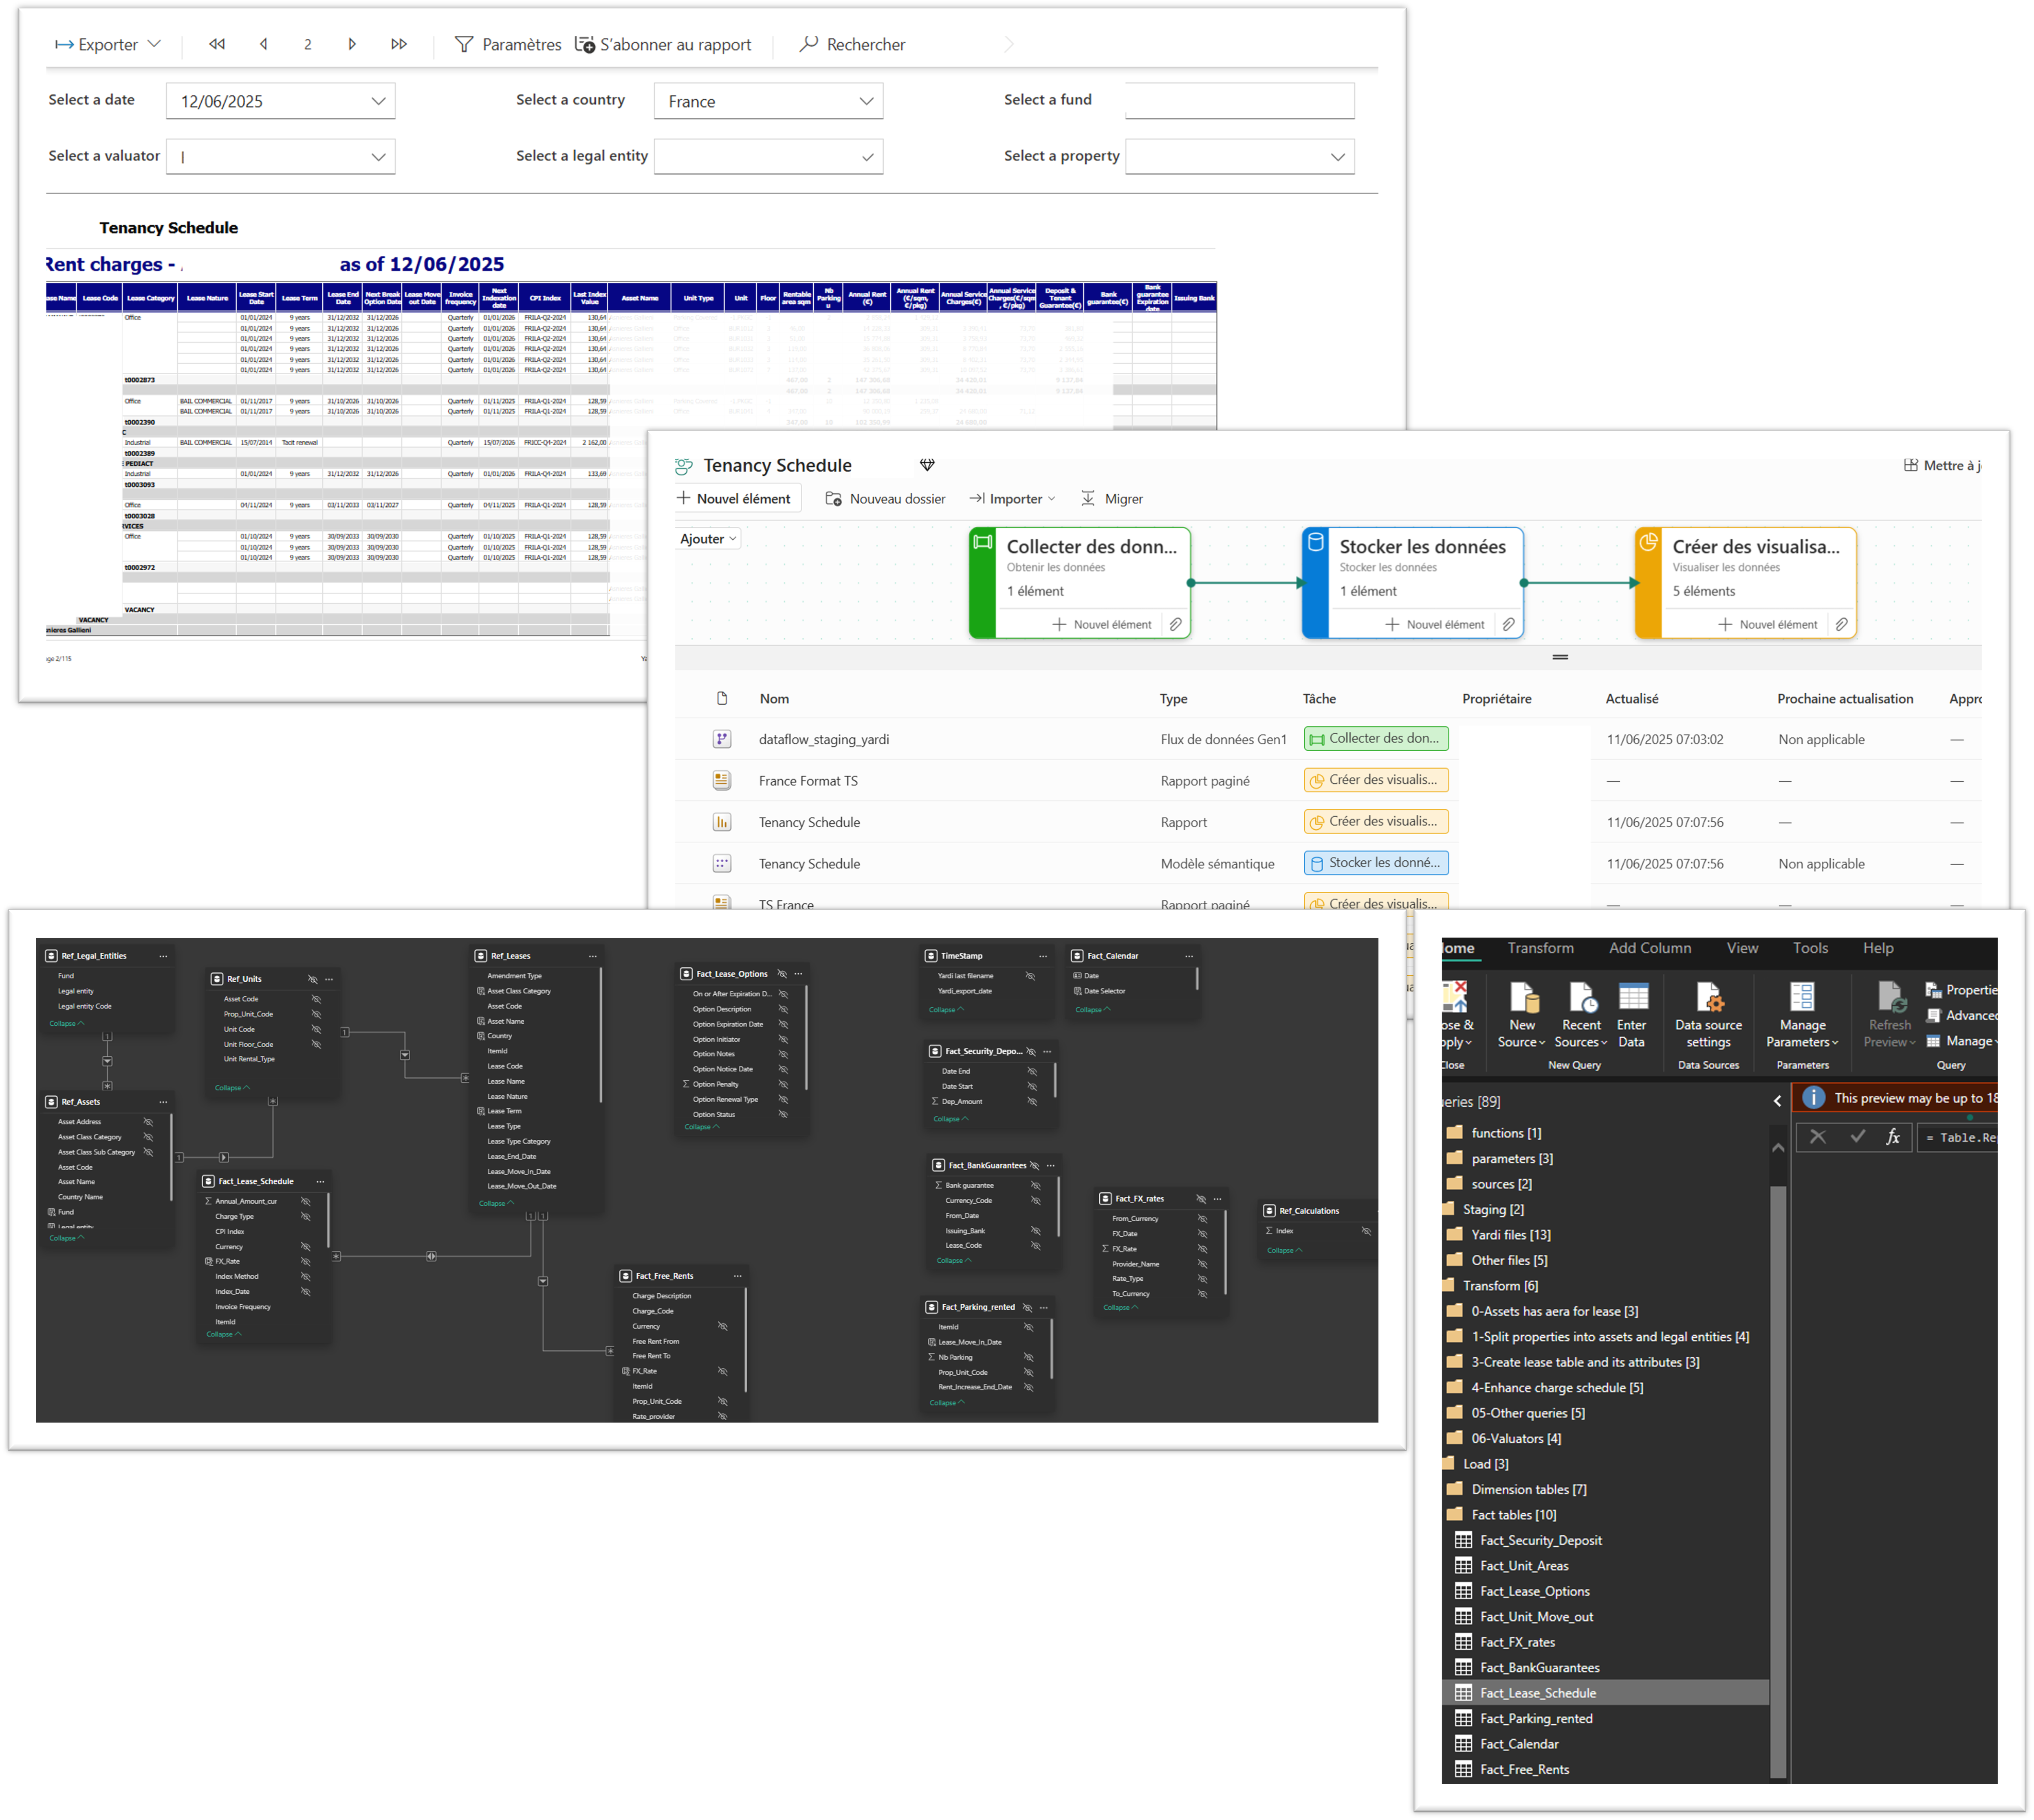This screenshot has width=2034, height=1820.
Task: Open the Paramètres filter icon
Action: click(464, 44)
